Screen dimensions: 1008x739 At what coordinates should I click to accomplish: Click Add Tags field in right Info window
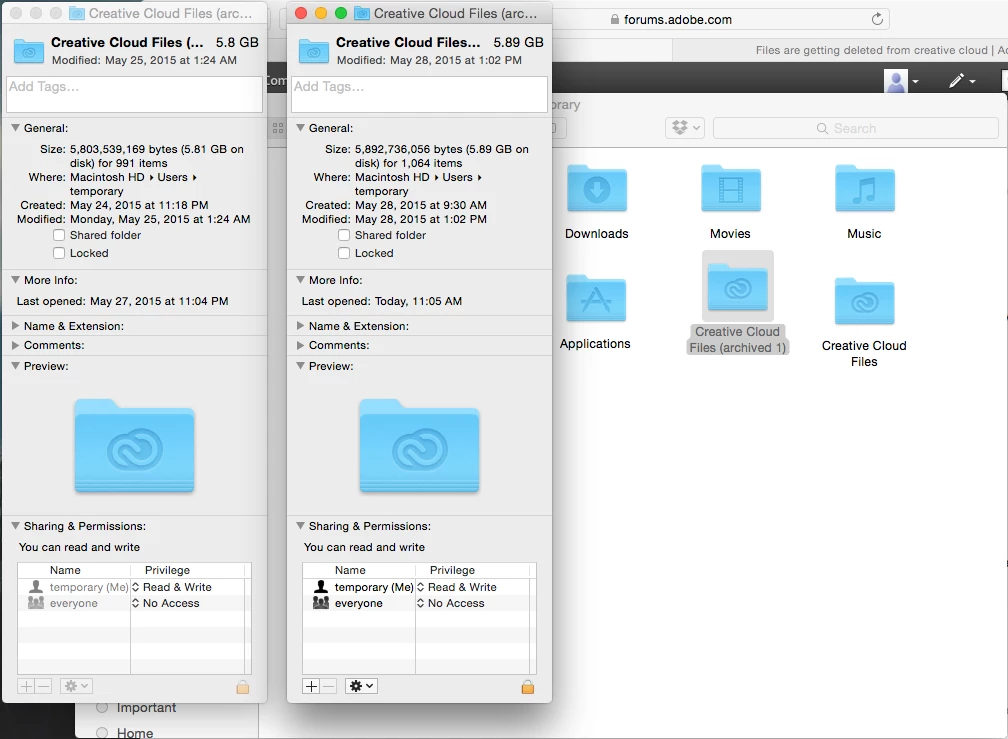coord(419,94)
